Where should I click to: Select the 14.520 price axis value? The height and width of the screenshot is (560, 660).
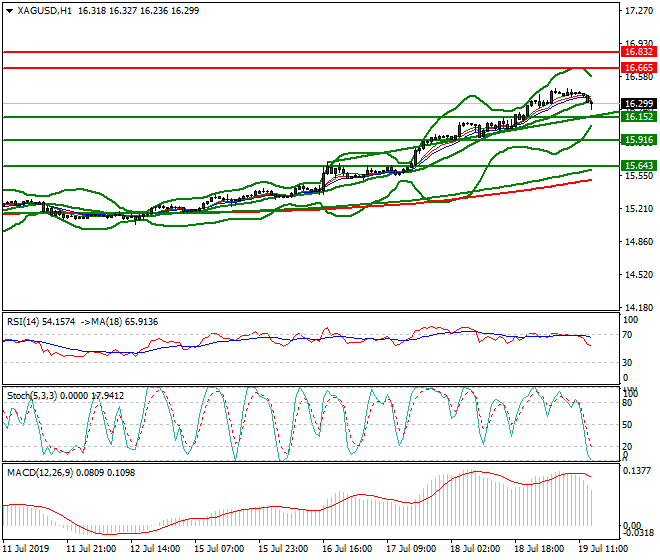(639, 275)
